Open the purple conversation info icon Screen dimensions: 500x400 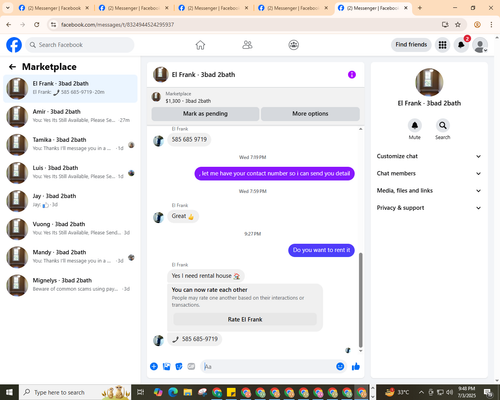(x=352, y=75)
